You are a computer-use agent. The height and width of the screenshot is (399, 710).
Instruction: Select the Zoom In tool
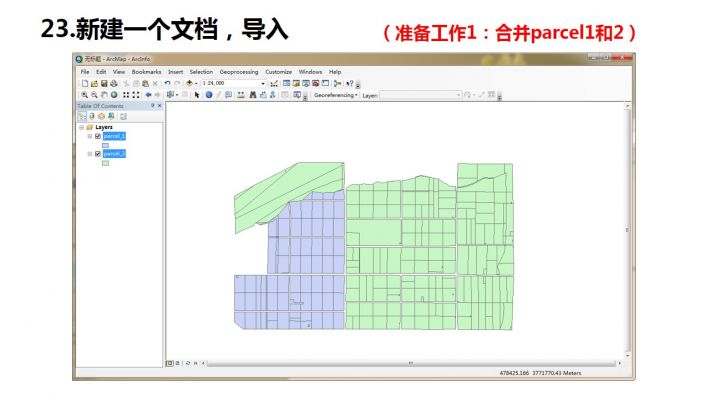84,95
